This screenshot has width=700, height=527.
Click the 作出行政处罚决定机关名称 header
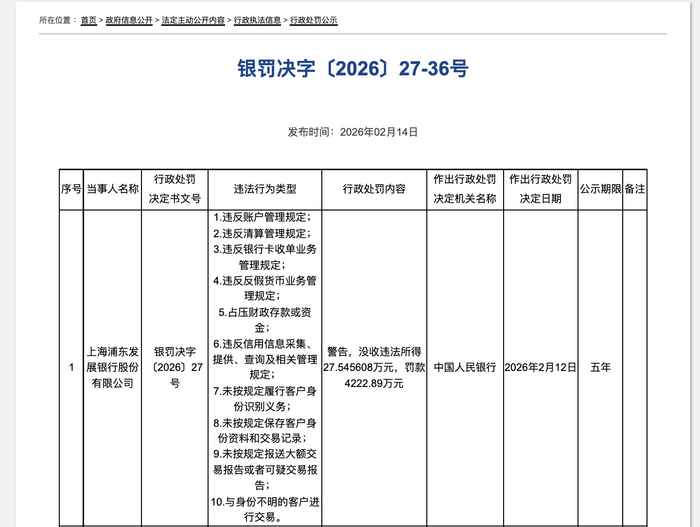click(465, 189)
